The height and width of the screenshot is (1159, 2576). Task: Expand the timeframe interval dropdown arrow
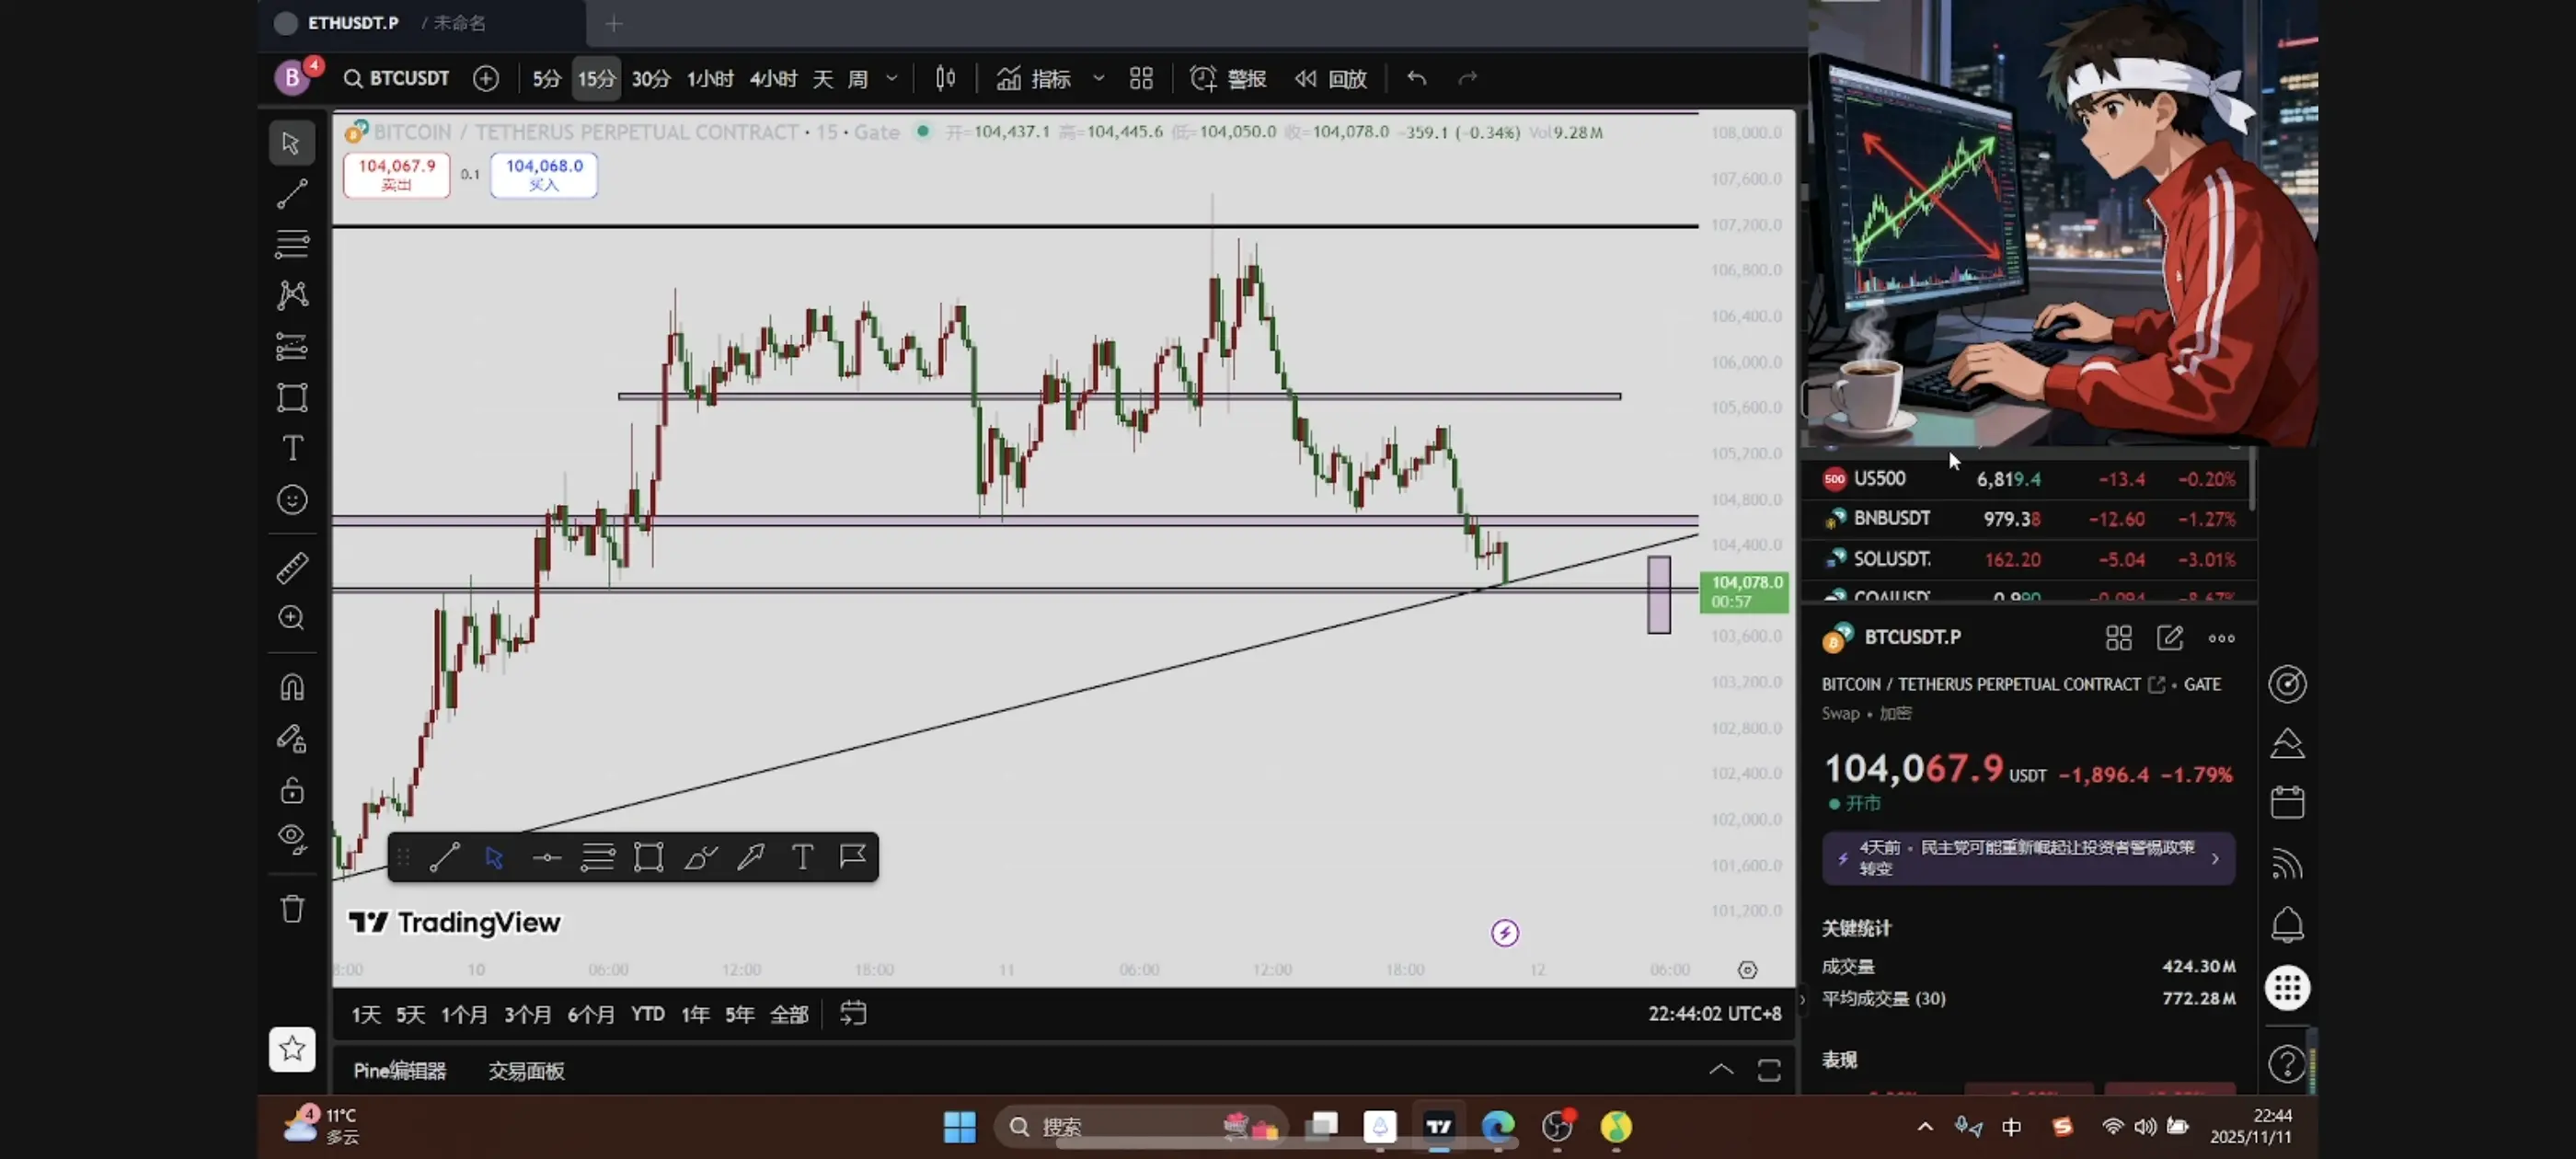892,78
